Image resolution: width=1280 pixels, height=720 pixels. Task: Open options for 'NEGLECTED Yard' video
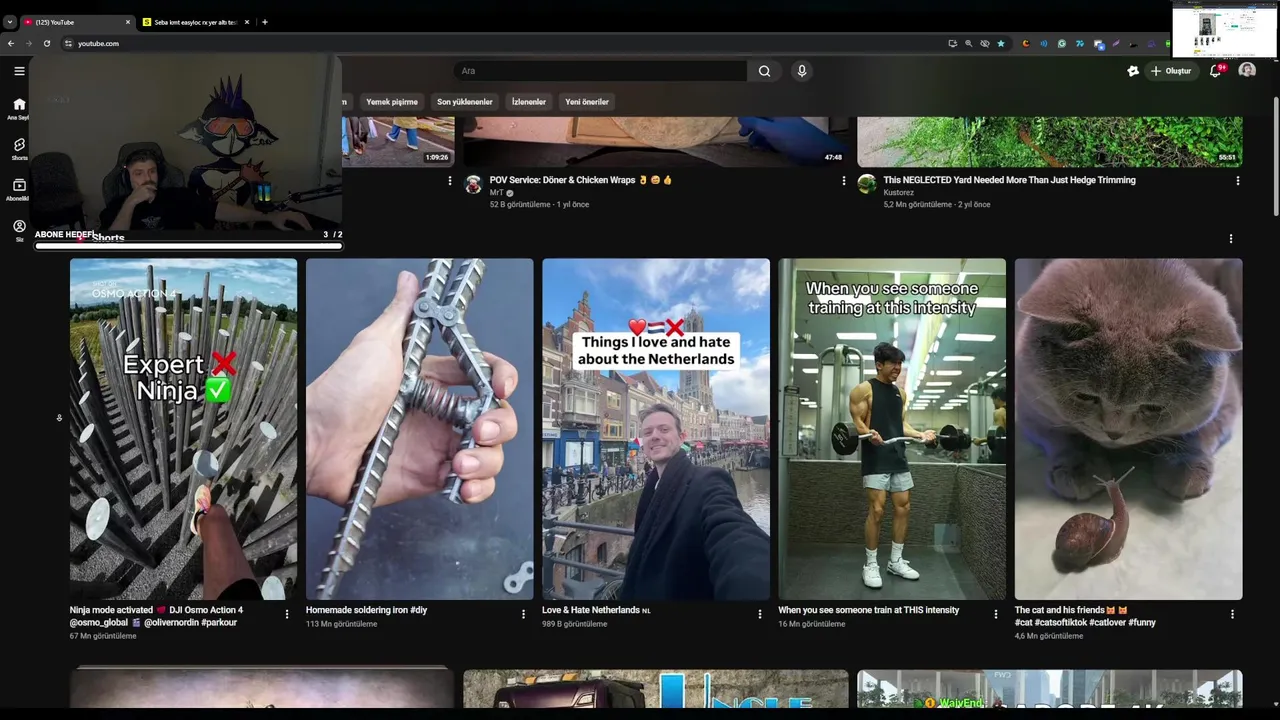click(1238, 181)
